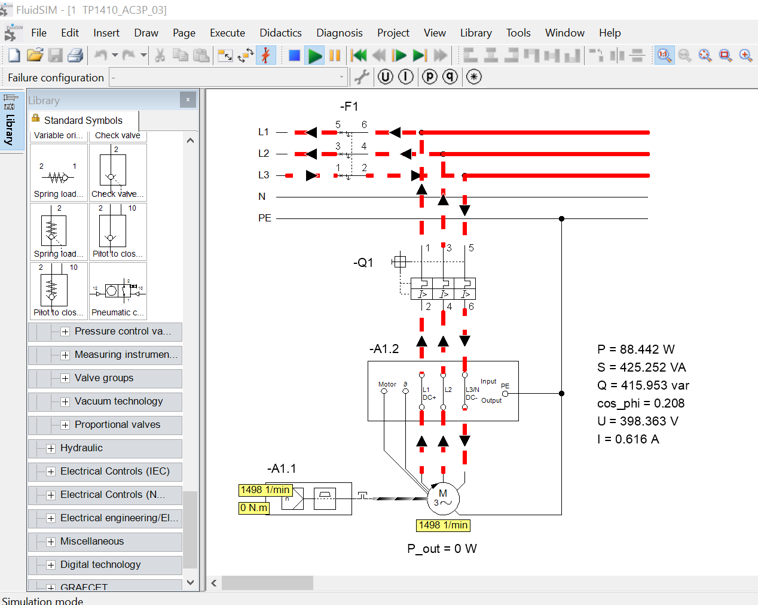Image resolution: width=758 pixels, height=605 pixels.
Task: Click the zoom by rectangle icon
Action: point(726,56)
